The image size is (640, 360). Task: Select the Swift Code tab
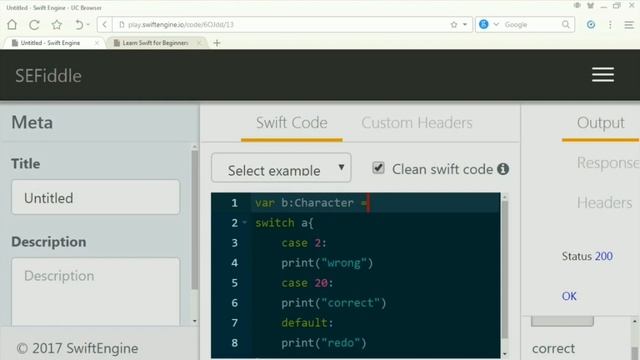coord(291,123)
